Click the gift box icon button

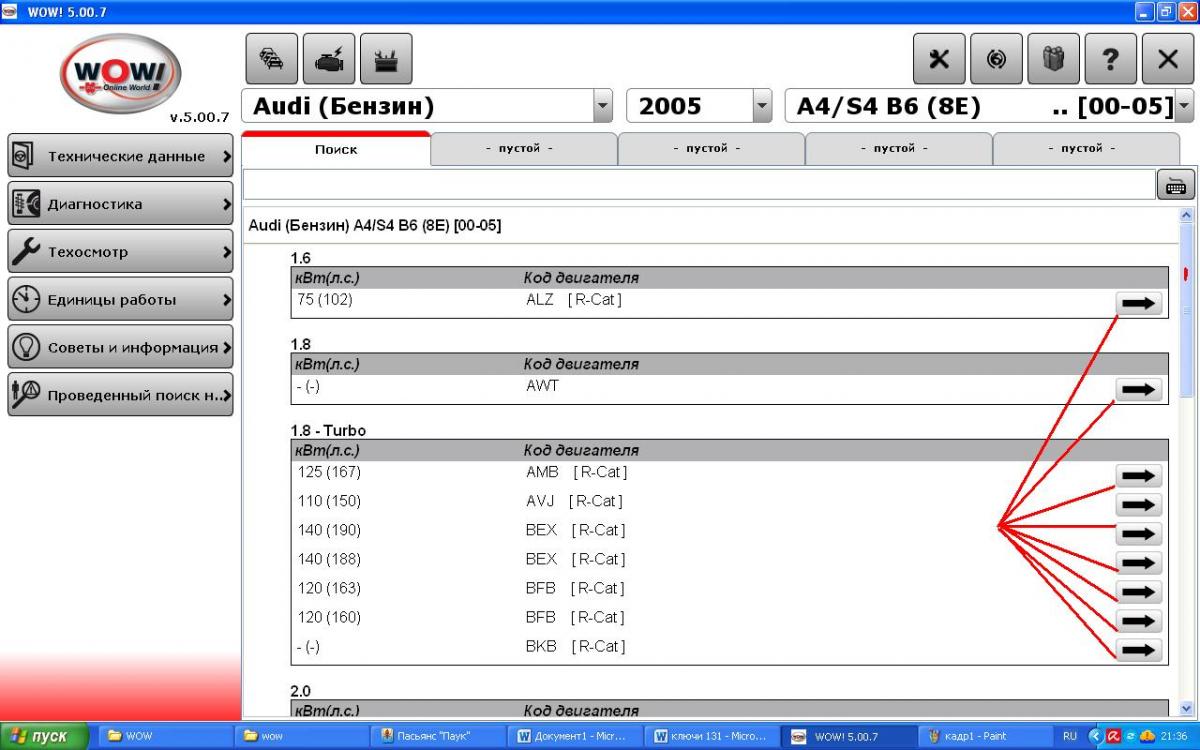(x=1053, y=59)
